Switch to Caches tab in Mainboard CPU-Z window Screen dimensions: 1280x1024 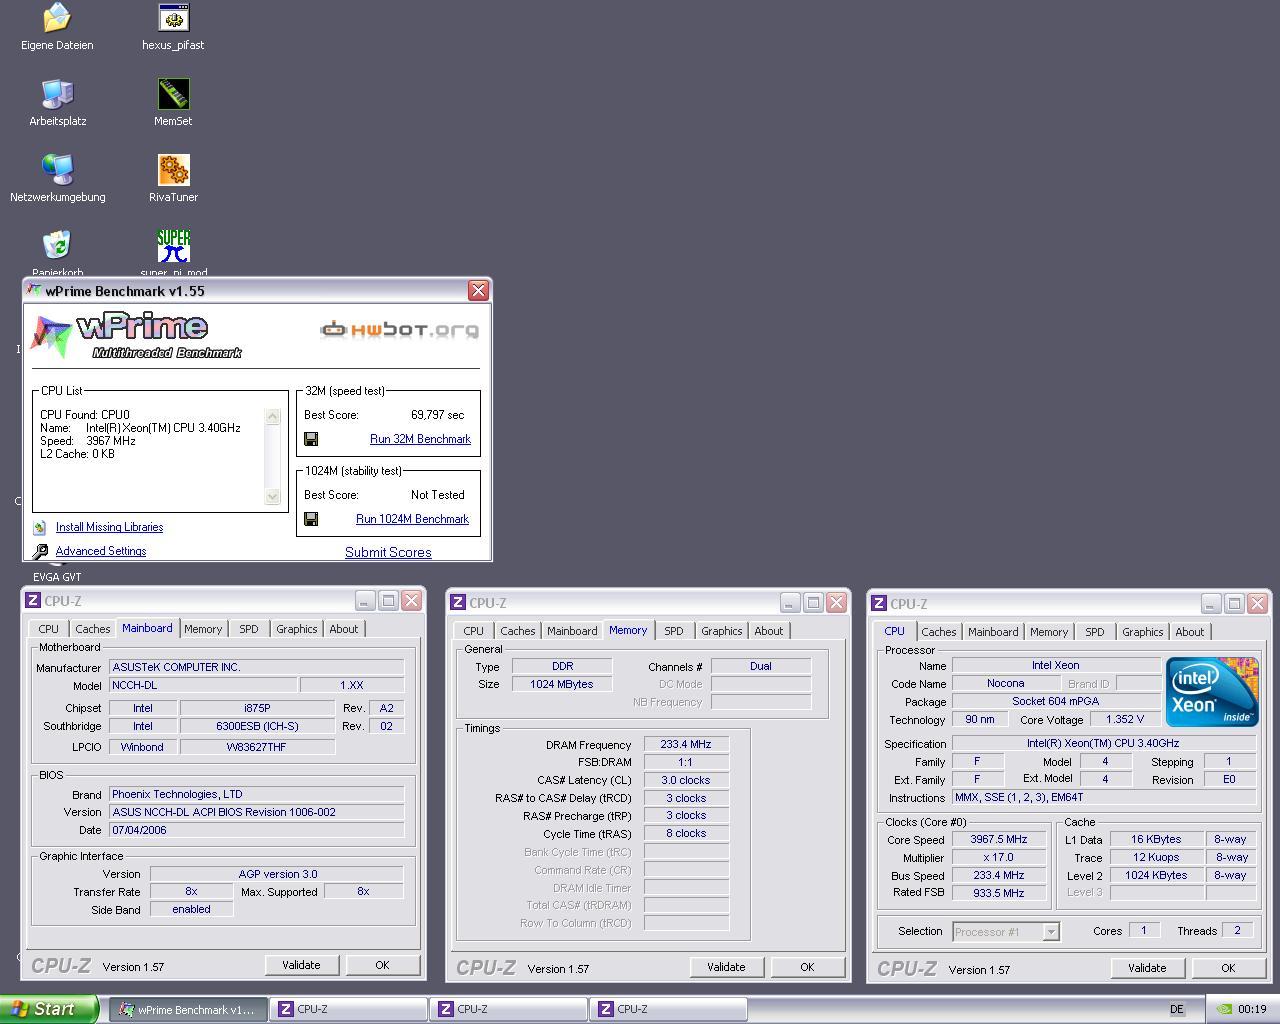pyautogui.click(x=92, y=629)
